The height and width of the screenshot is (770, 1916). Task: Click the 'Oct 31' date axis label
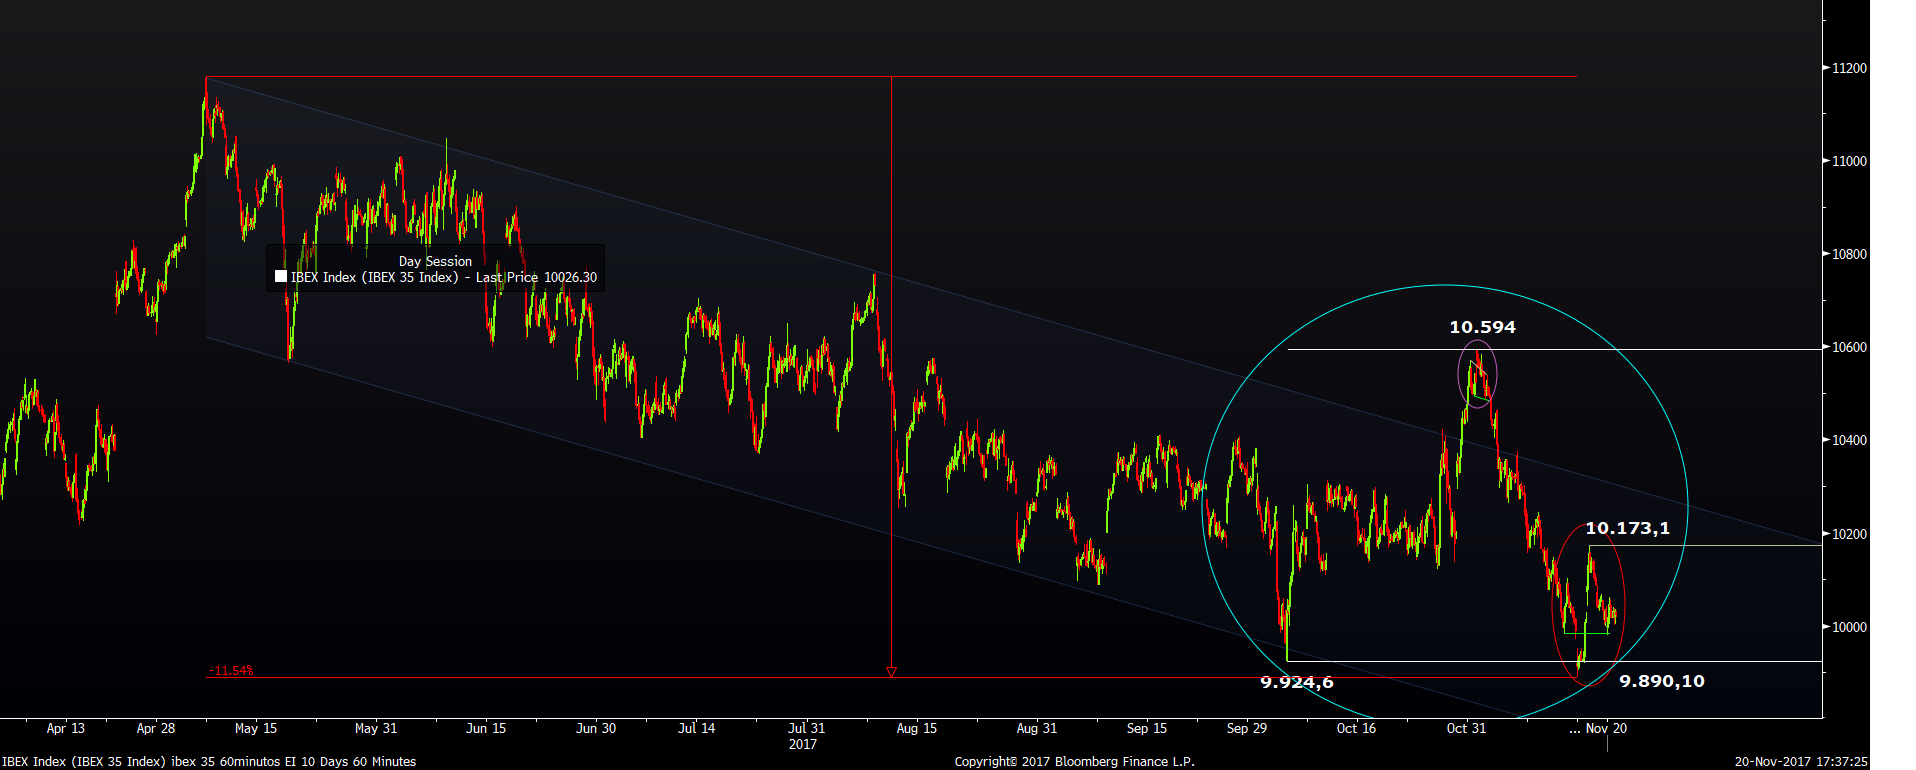point(1467,728)
